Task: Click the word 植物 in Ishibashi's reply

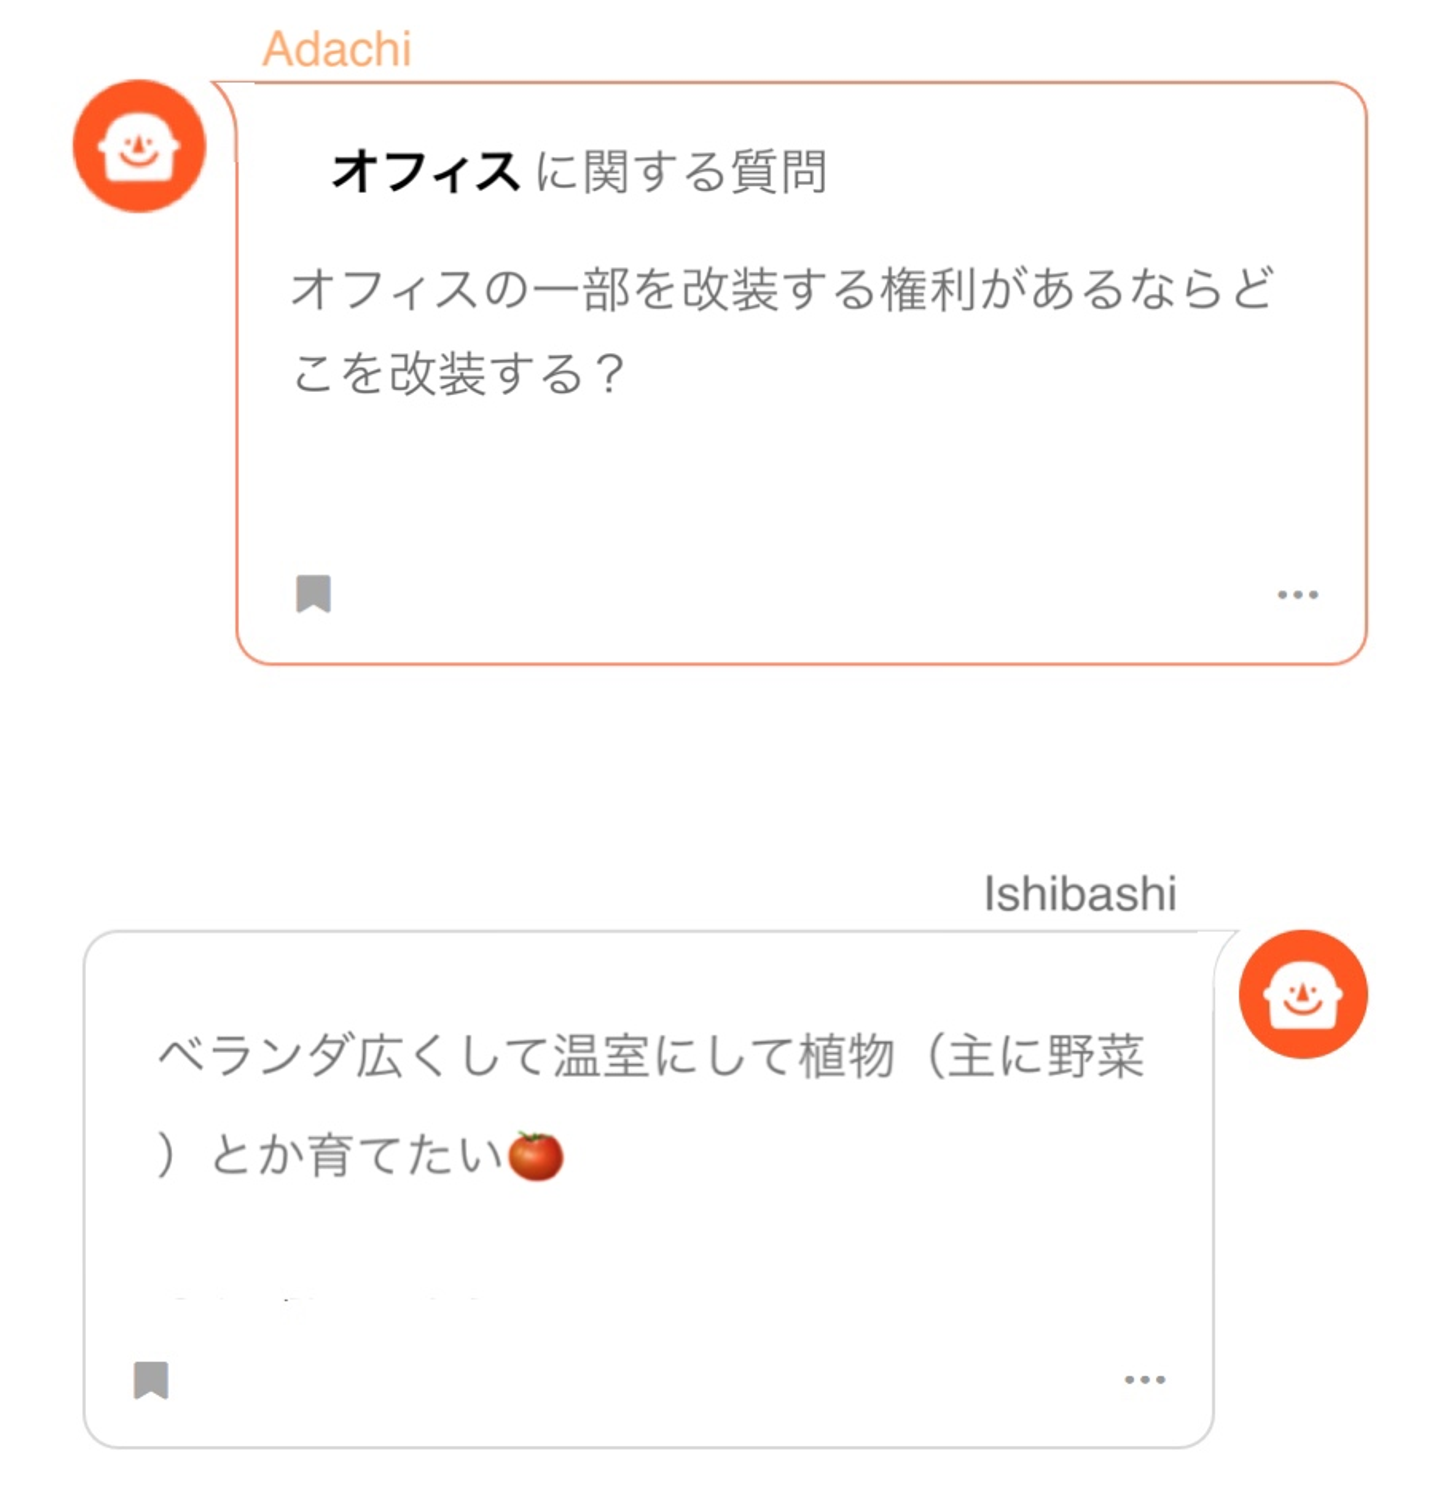Action: coord(846,1057)
